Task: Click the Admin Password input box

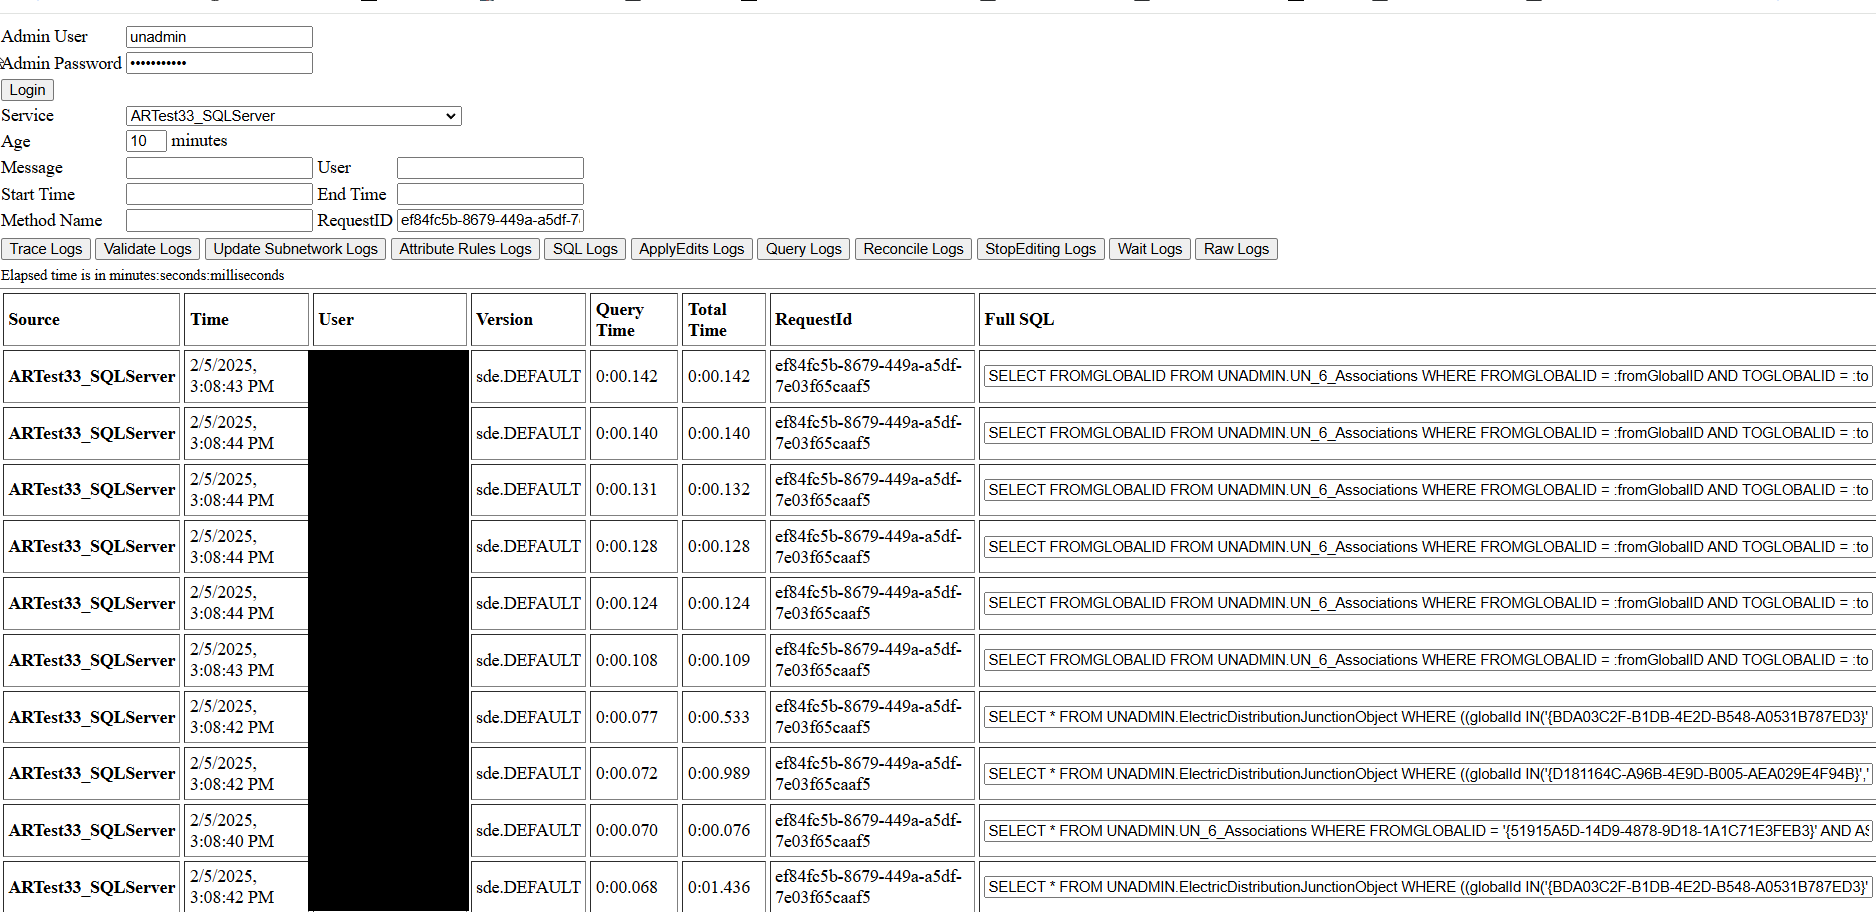Action: (218, 62)
